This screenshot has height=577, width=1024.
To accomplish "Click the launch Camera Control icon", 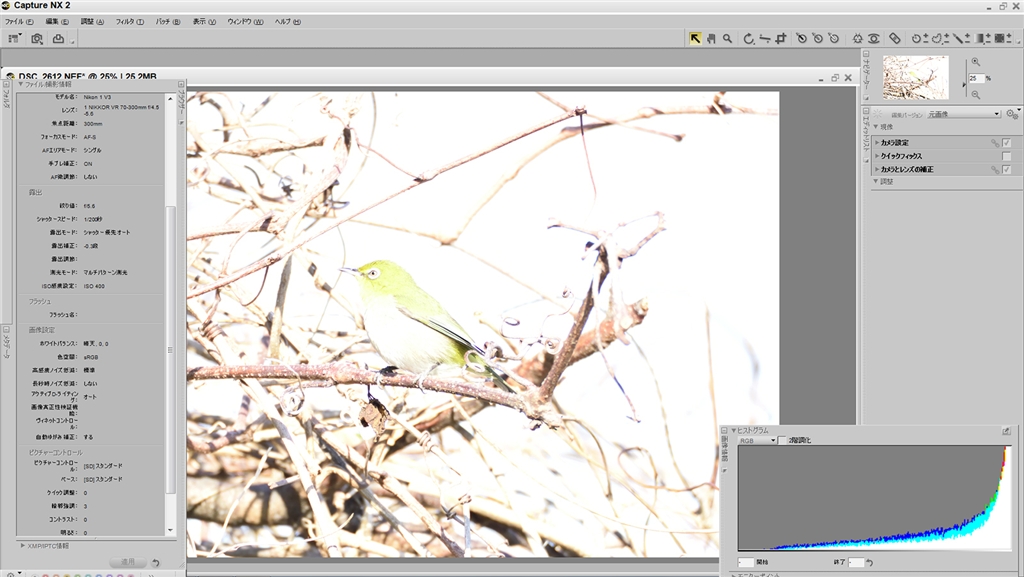I will 37,39.
